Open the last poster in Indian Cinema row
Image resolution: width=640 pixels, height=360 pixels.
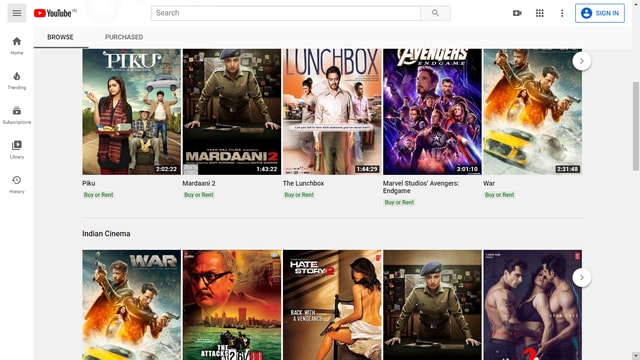(533, 305)
